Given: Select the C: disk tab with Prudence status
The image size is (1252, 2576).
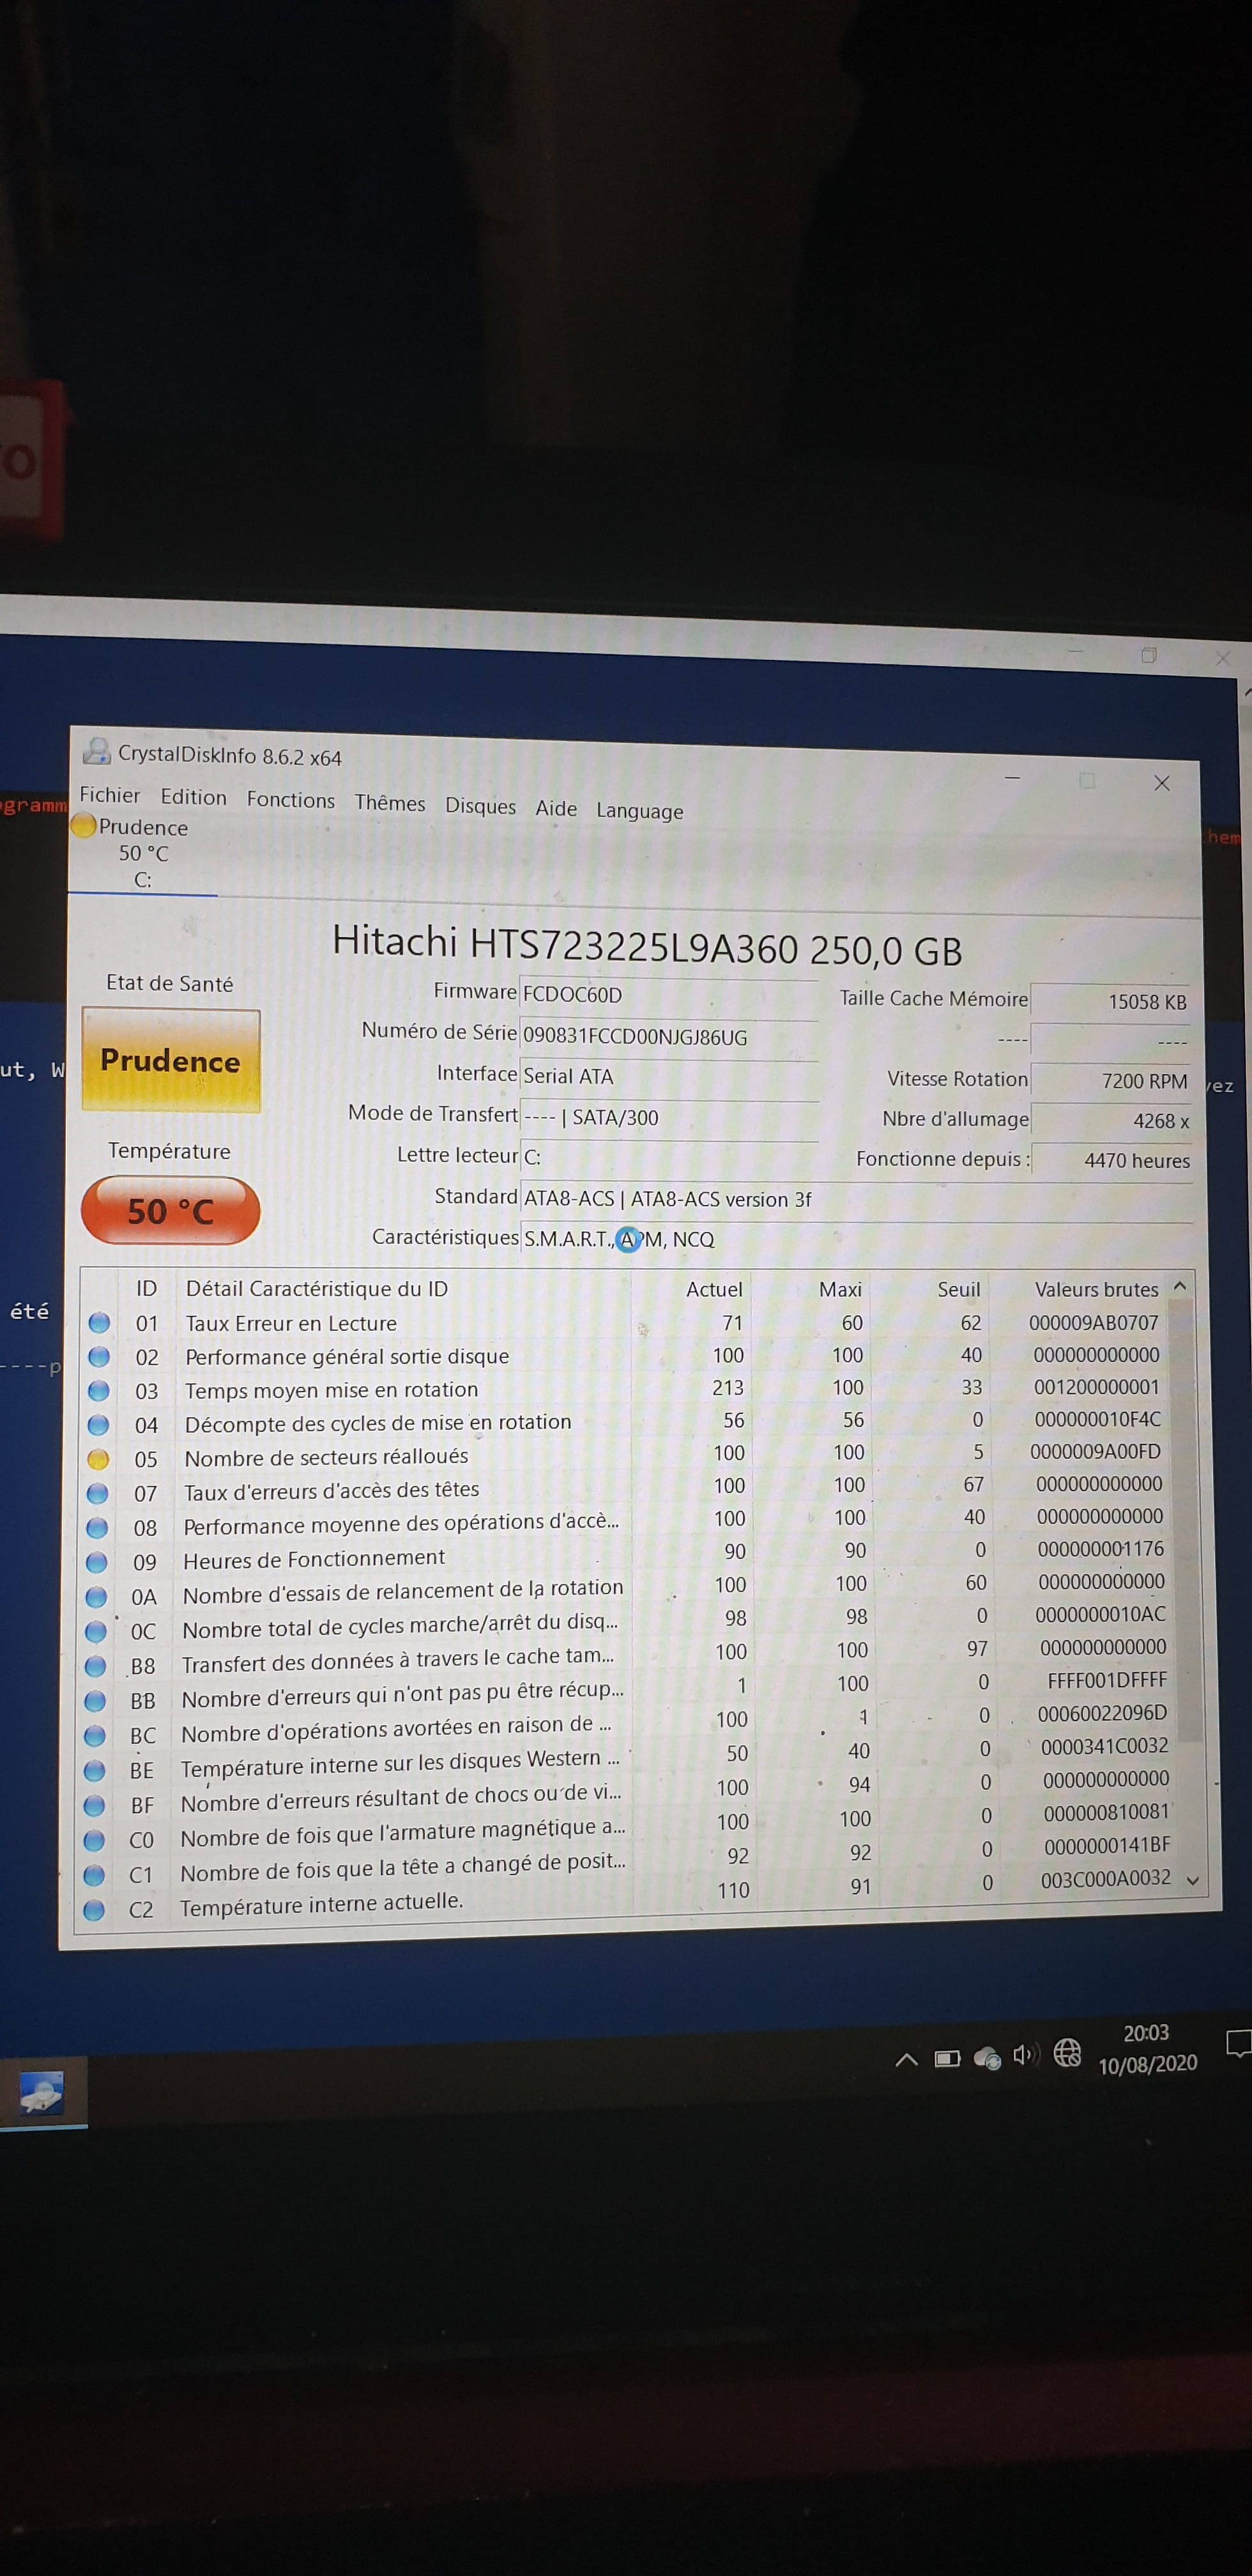Looking at the screenshot, I should click(143, 853).
